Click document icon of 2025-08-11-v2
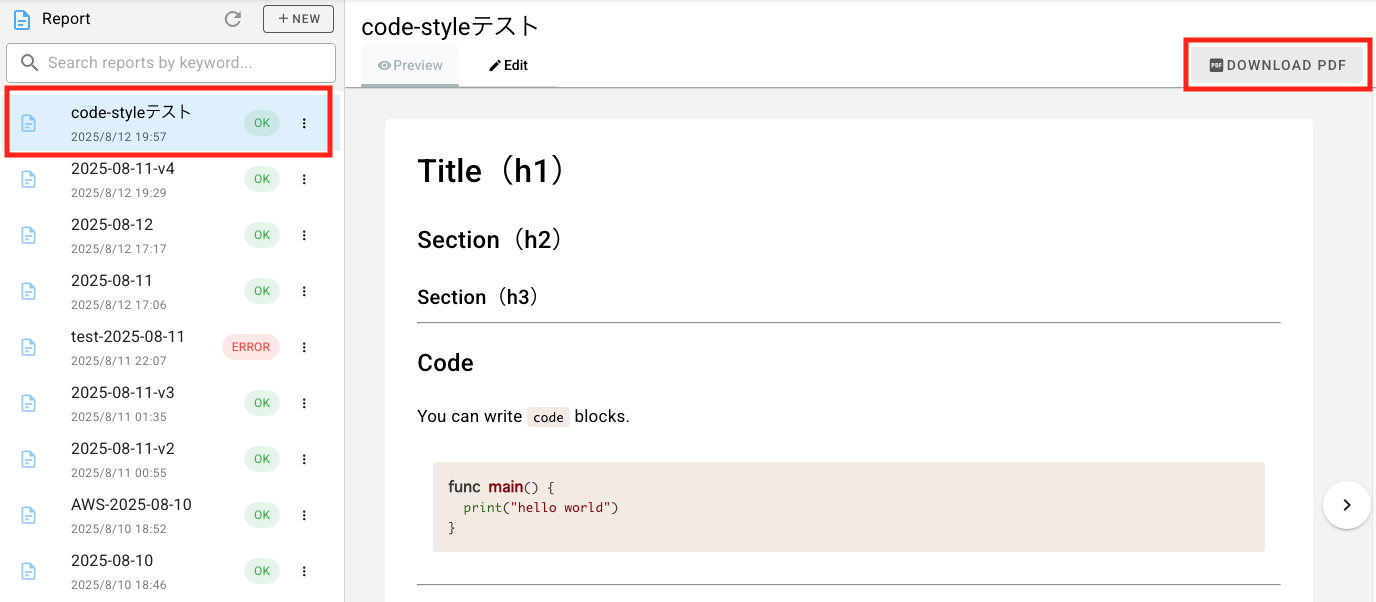The image size is (1376, 602). (29, 460)
